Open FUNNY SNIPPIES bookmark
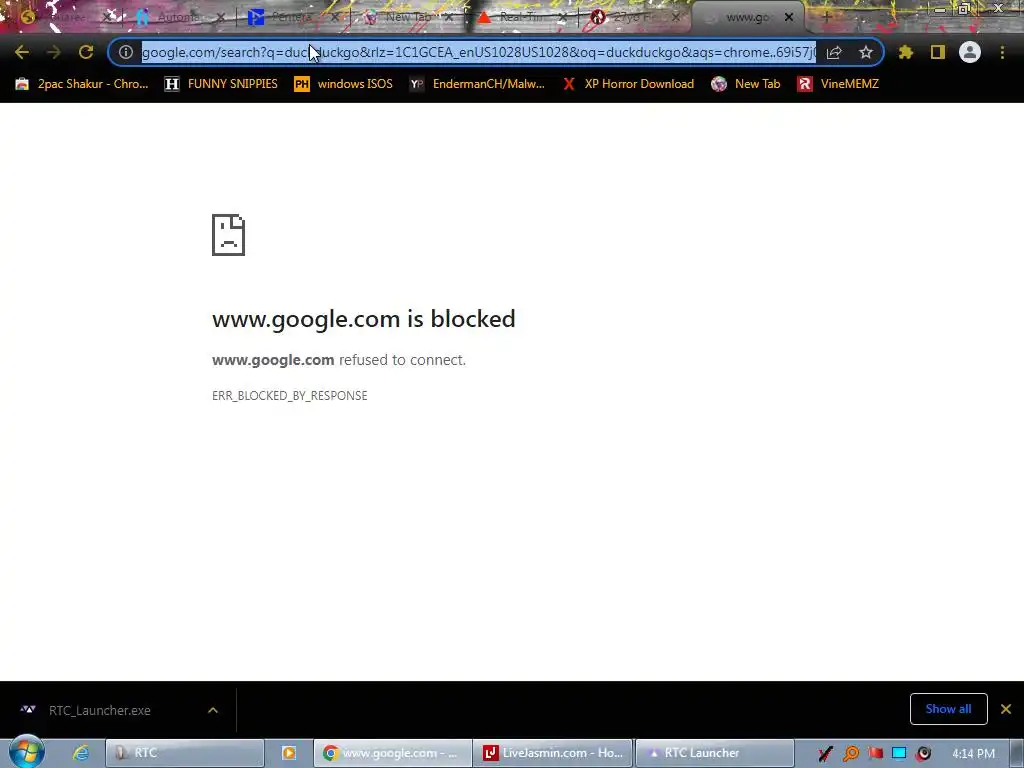The height and width of the screenshot is (768, 1024). point(221,84)
